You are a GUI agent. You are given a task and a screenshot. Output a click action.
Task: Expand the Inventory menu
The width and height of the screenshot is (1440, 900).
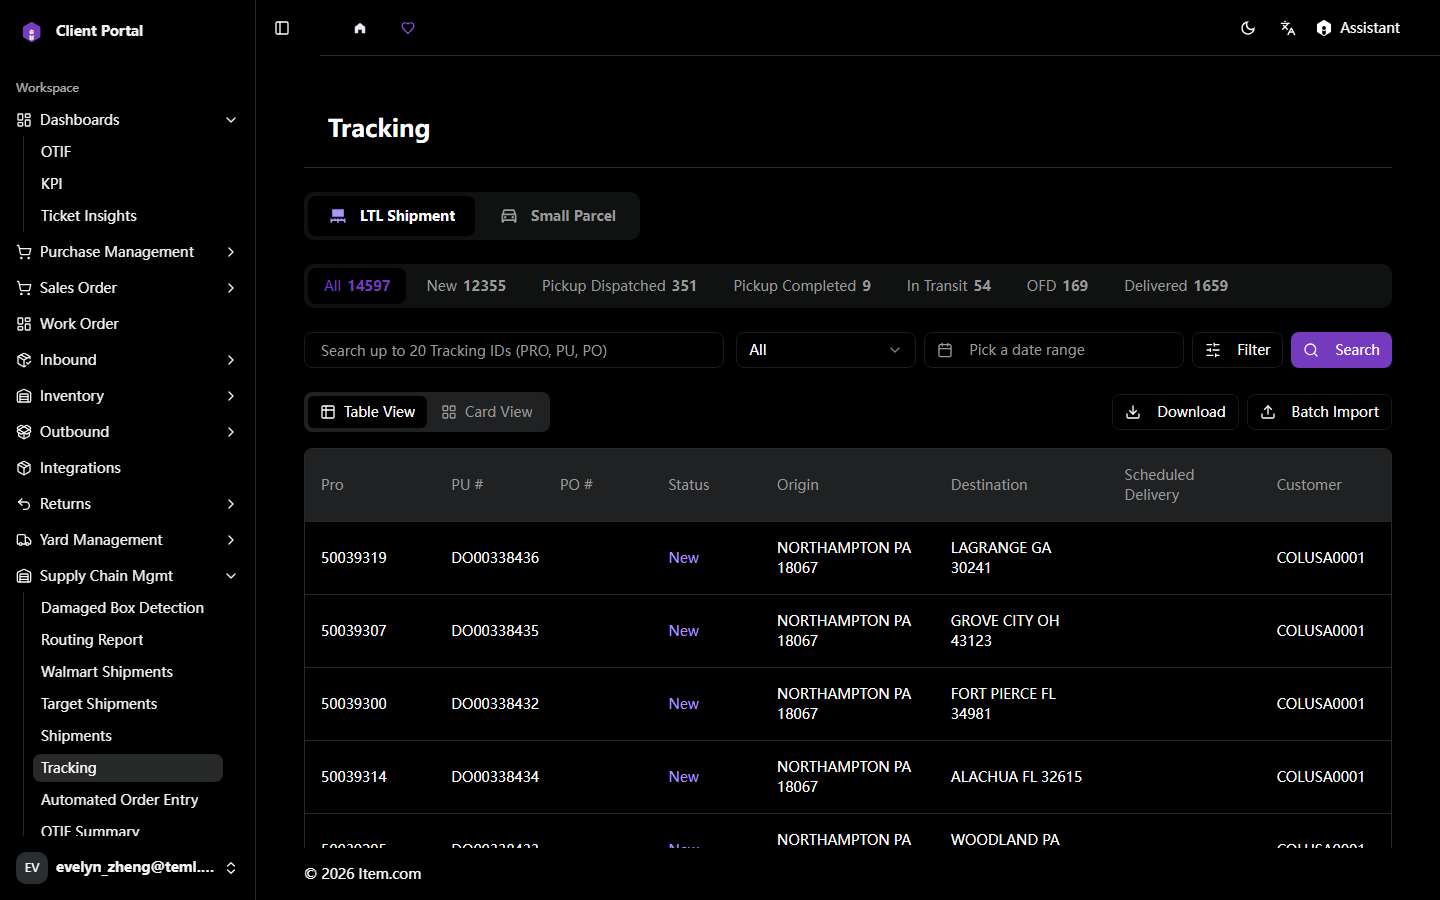point(231,396)
